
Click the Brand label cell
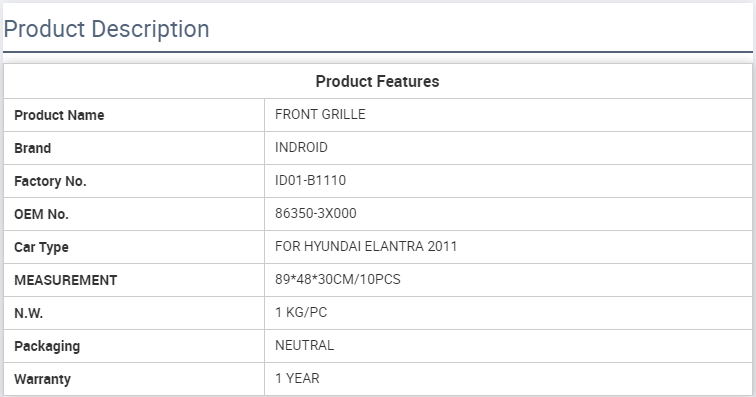134,148
